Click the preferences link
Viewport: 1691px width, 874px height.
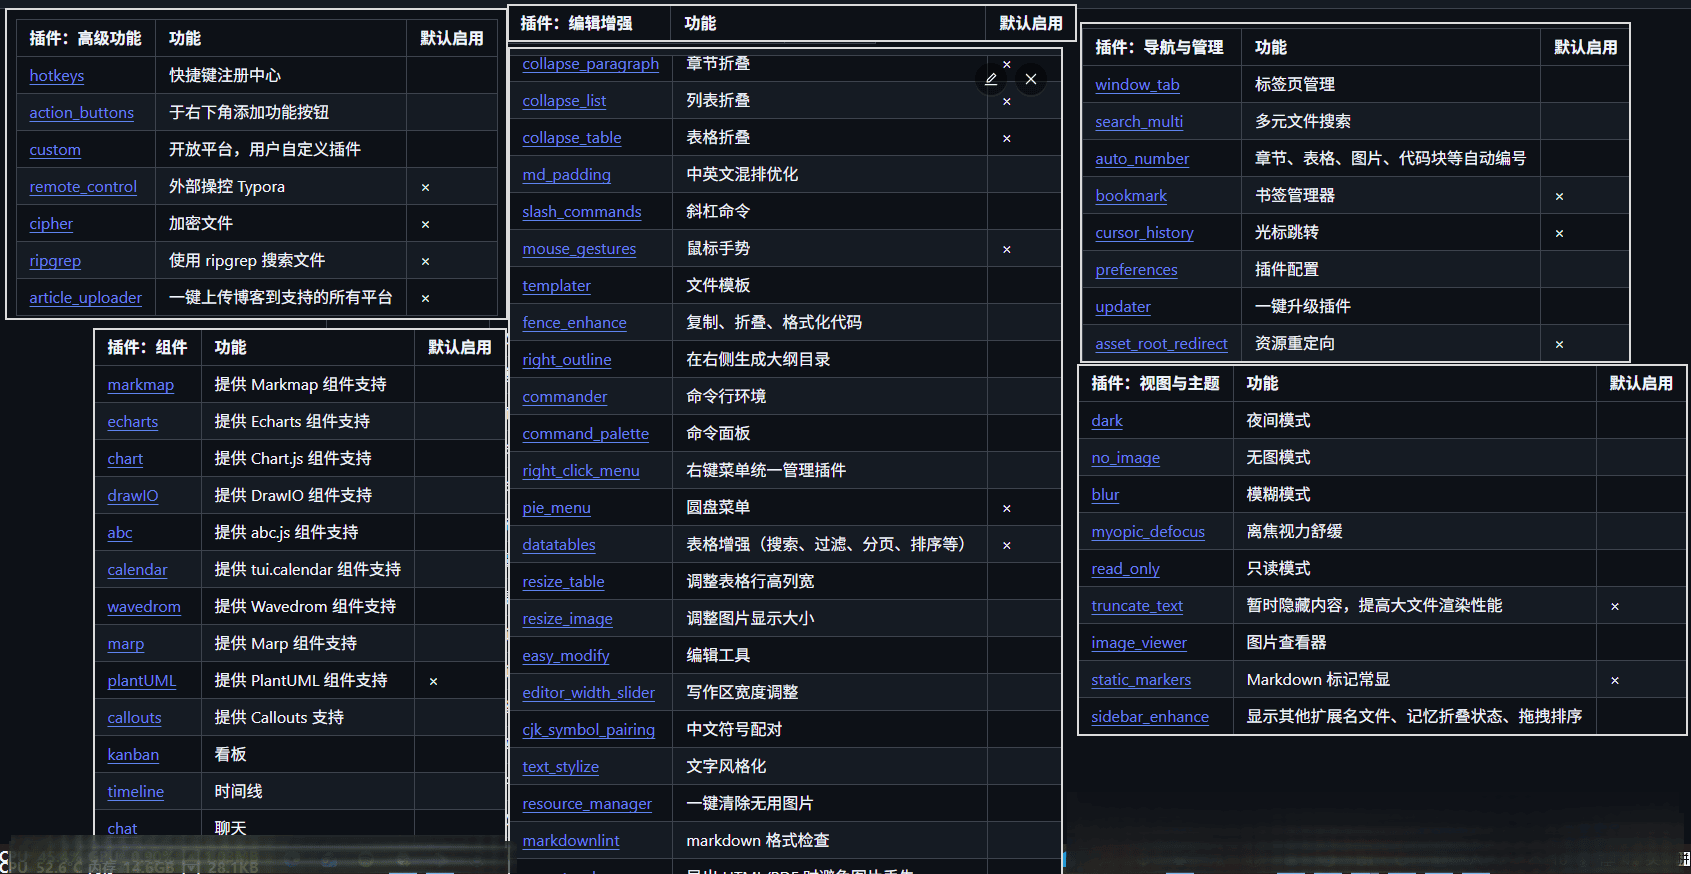point(1137,270)
